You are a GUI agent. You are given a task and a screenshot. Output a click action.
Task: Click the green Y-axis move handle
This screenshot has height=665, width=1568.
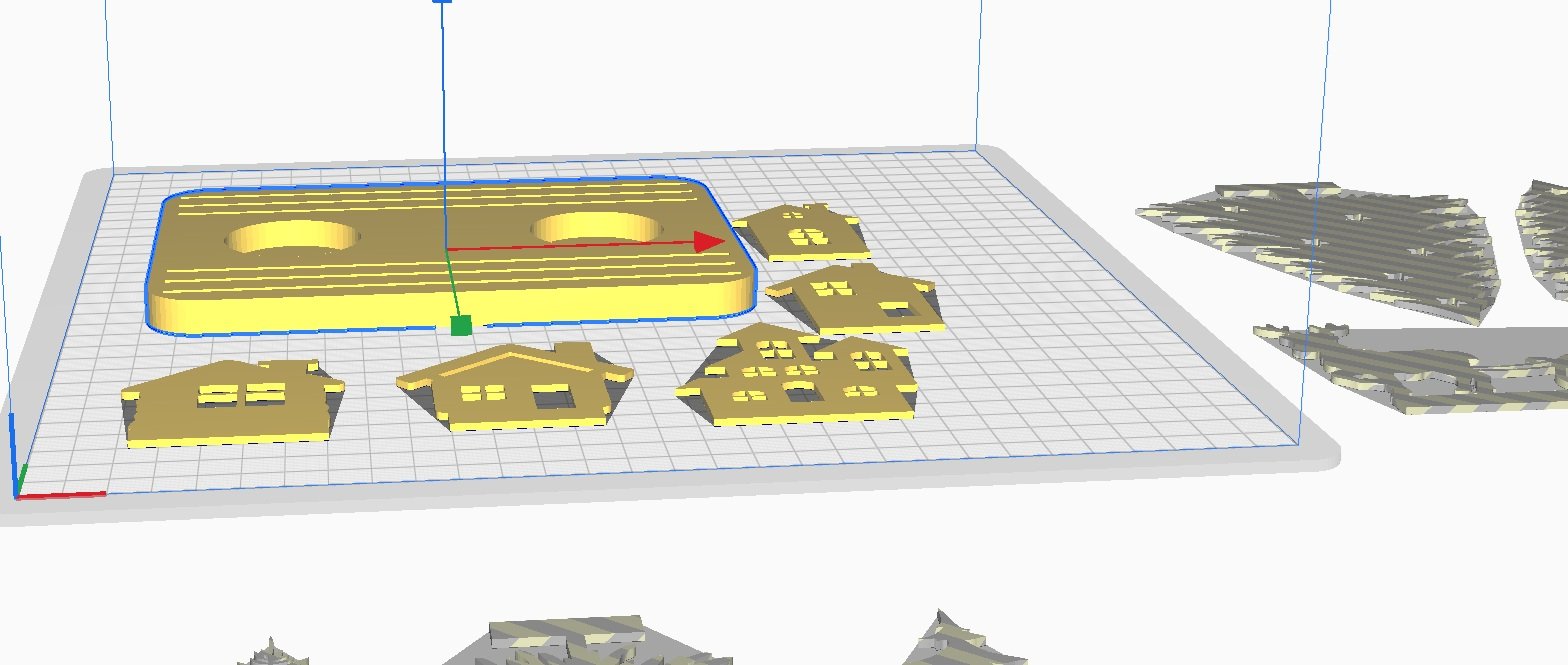click(461, 325)
